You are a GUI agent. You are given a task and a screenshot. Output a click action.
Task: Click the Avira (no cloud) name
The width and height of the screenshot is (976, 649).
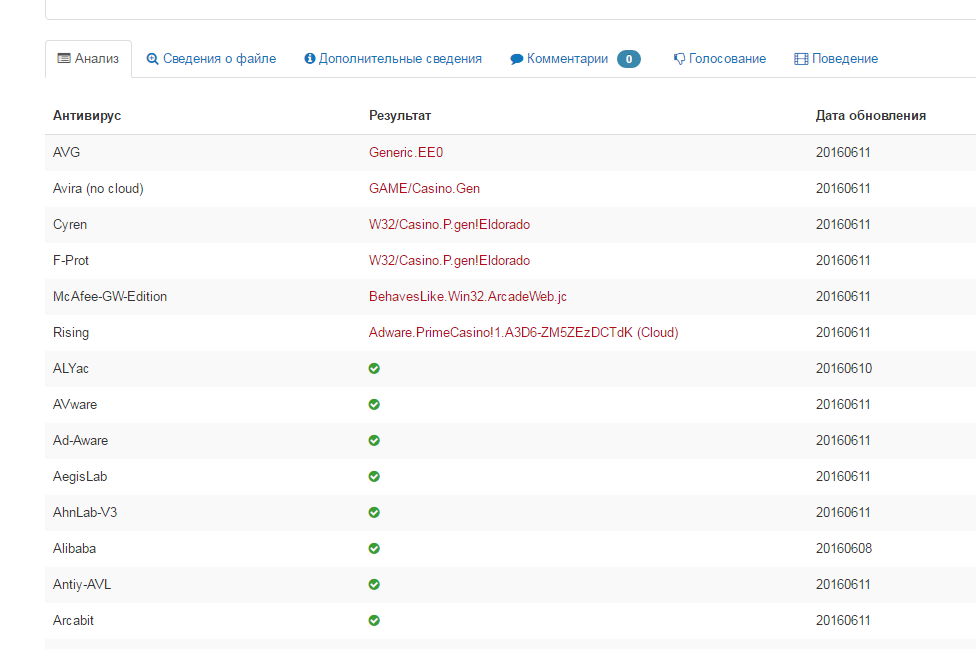pos(98,189)
